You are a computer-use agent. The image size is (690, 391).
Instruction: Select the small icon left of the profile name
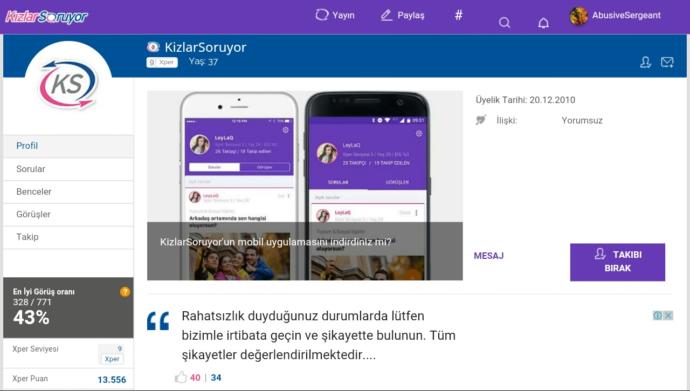(153, 47)
